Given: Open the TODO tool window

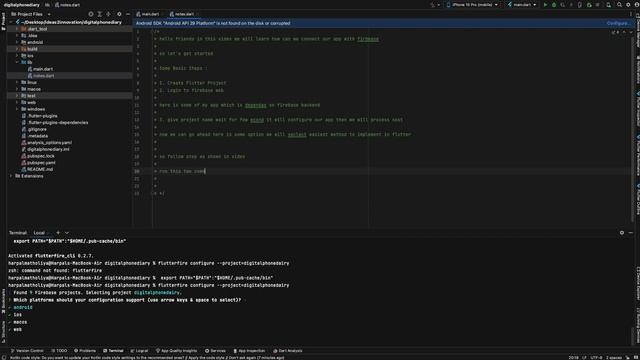Looking at the screenshot, I should (59, 351).
